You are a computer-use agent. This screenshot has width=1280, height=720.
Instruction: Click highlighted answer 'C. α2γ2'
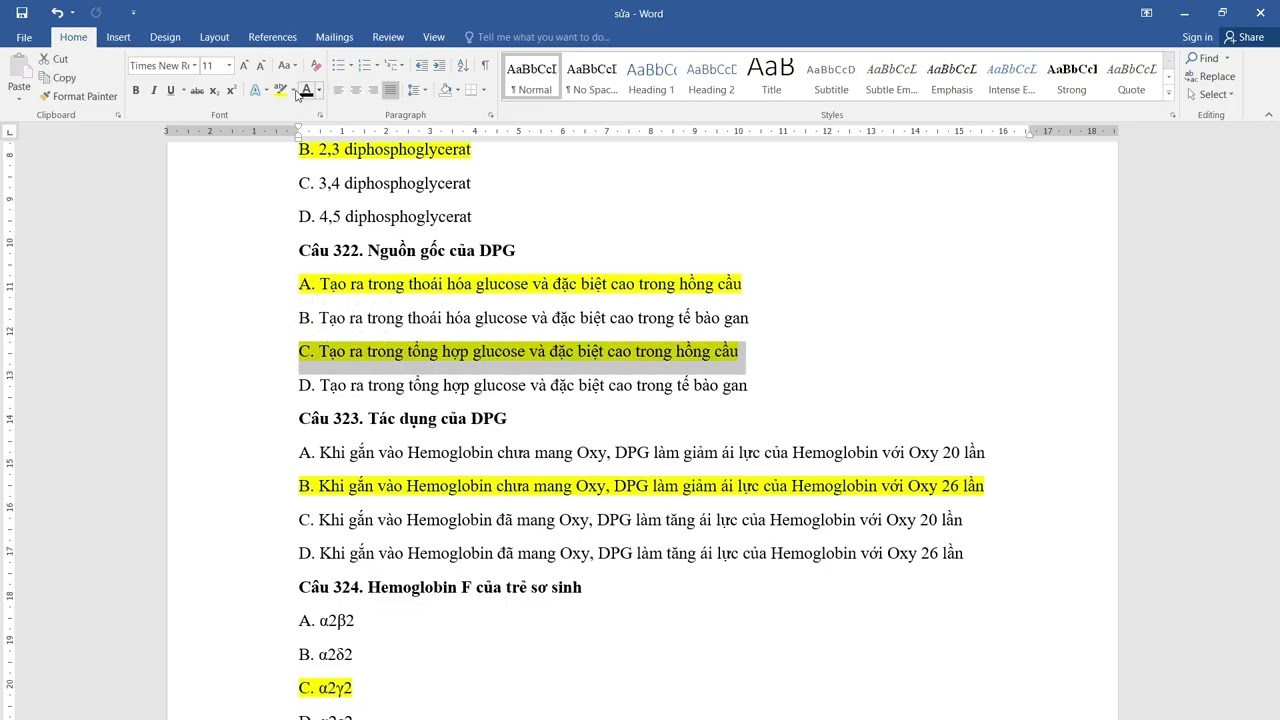click(x=325, y=688)
